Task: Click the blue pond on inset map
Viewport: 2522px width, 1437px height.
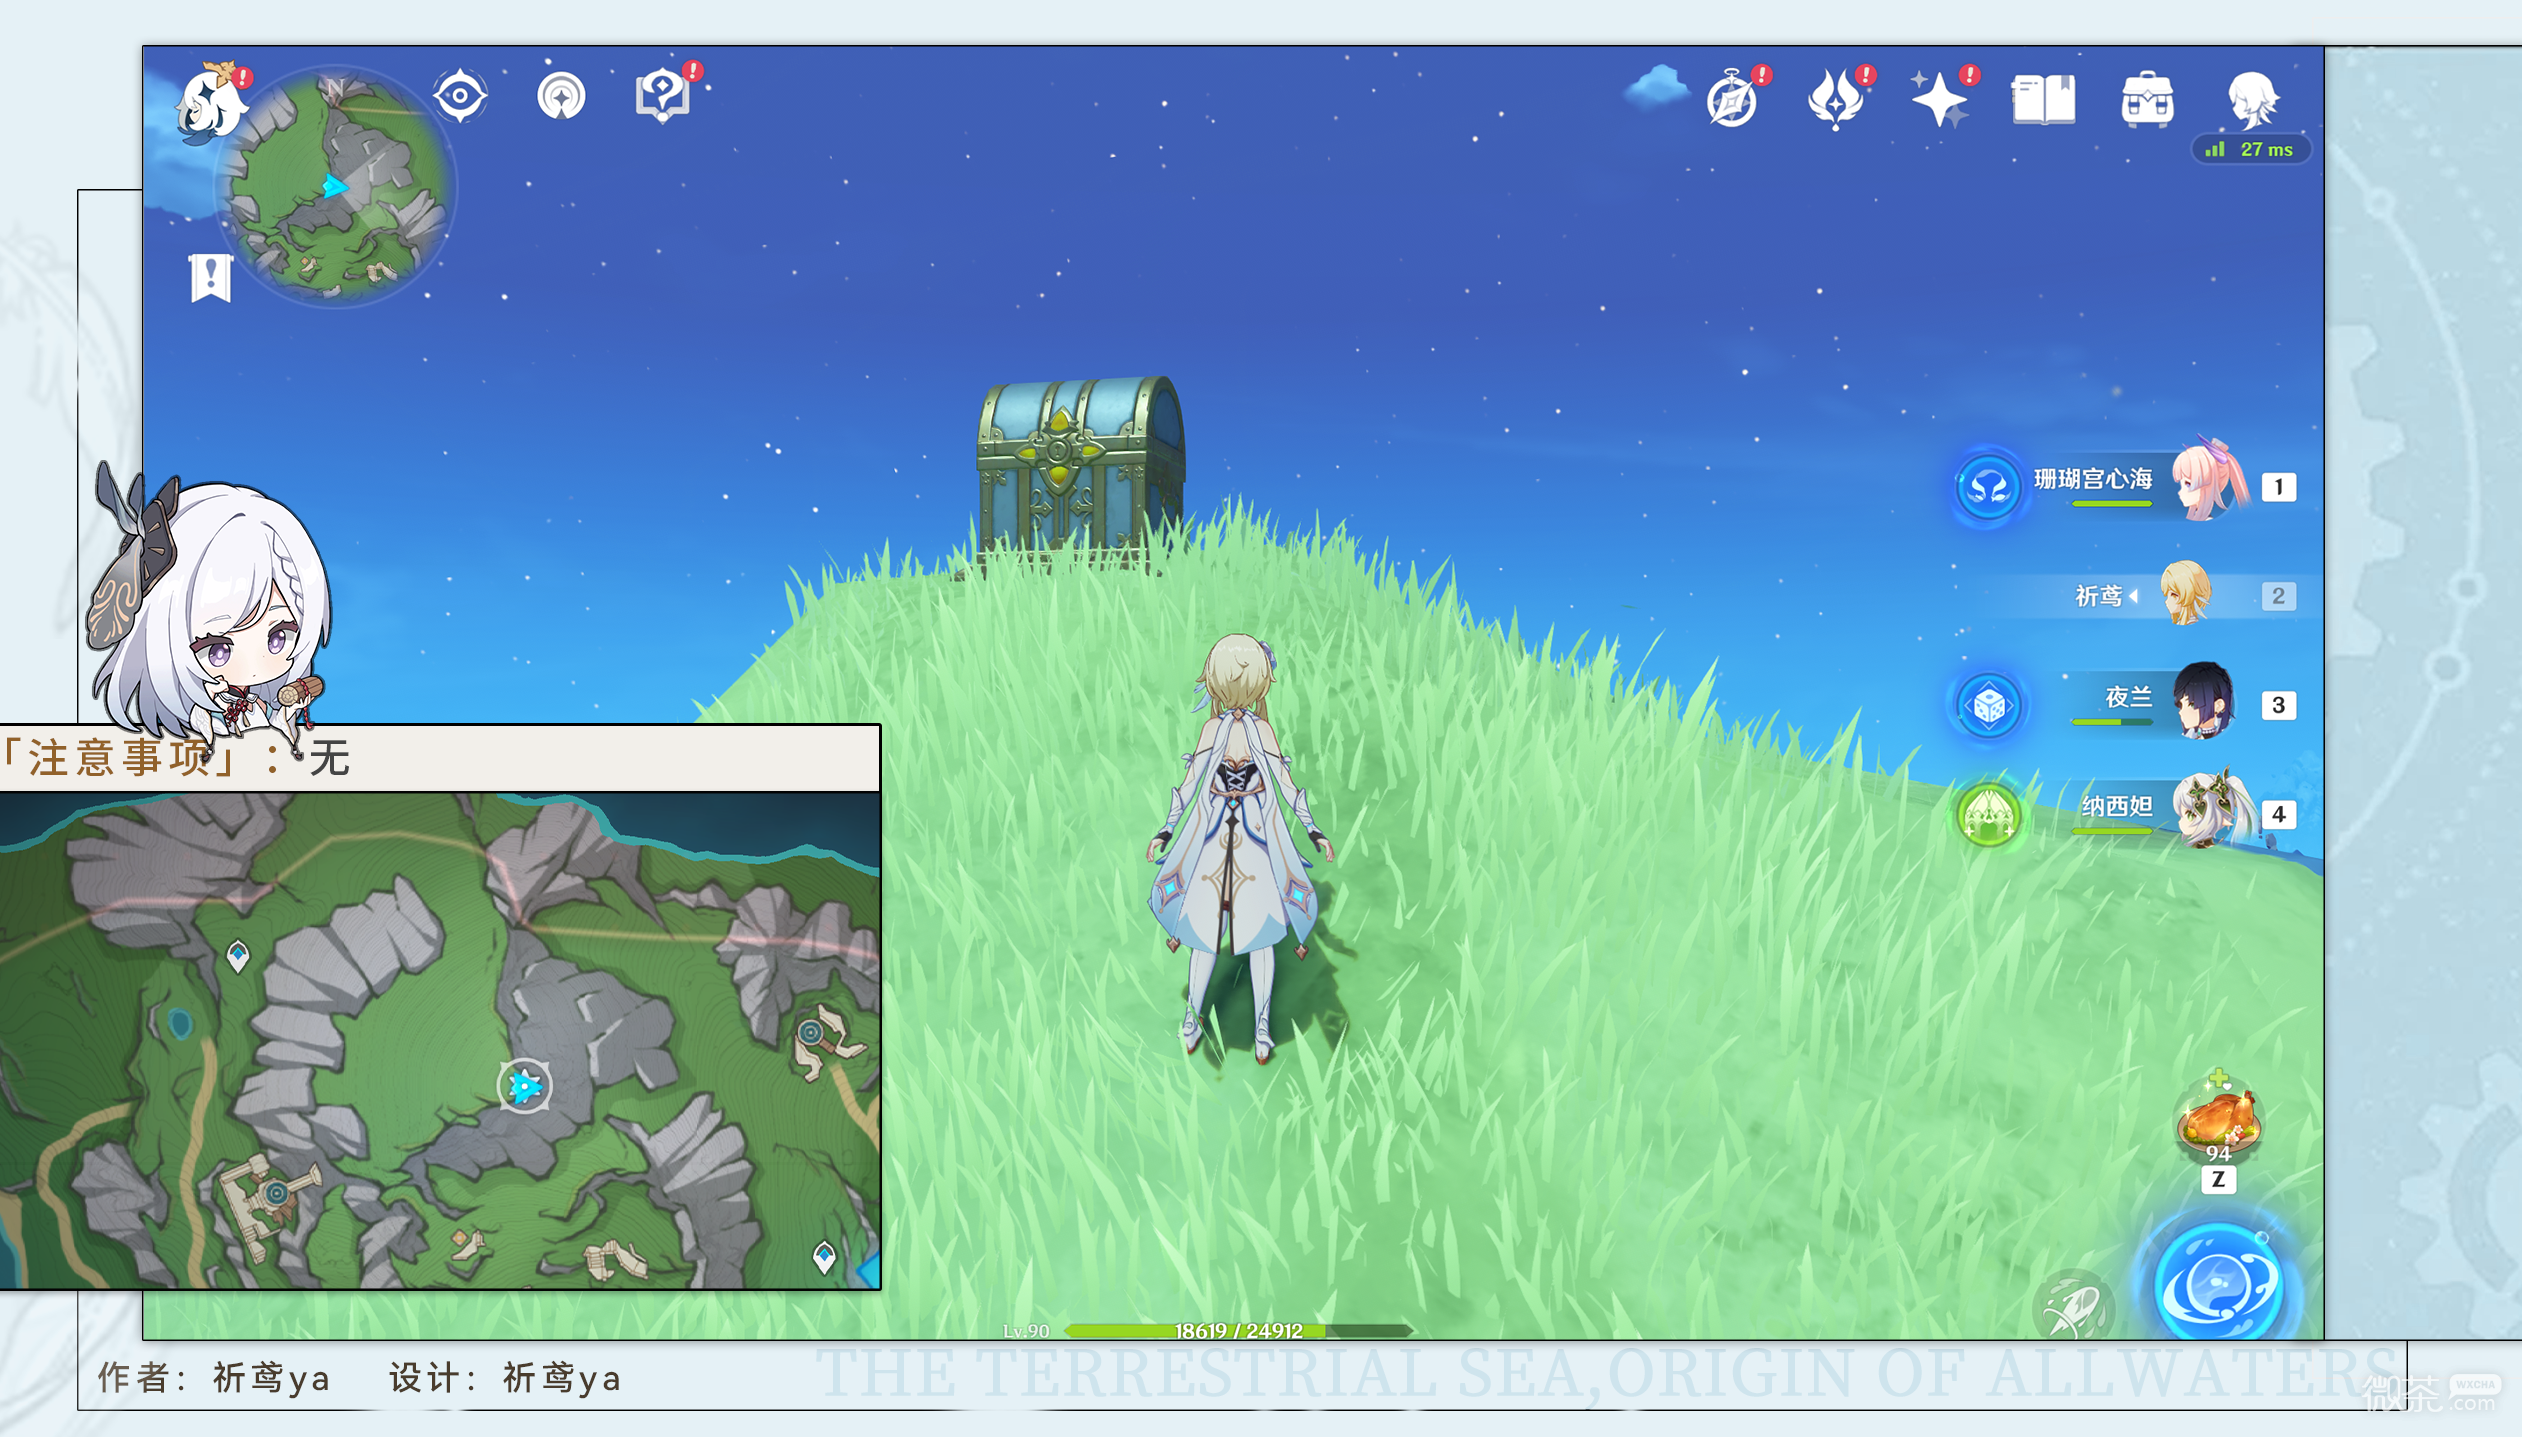Action: (180, 1023)
